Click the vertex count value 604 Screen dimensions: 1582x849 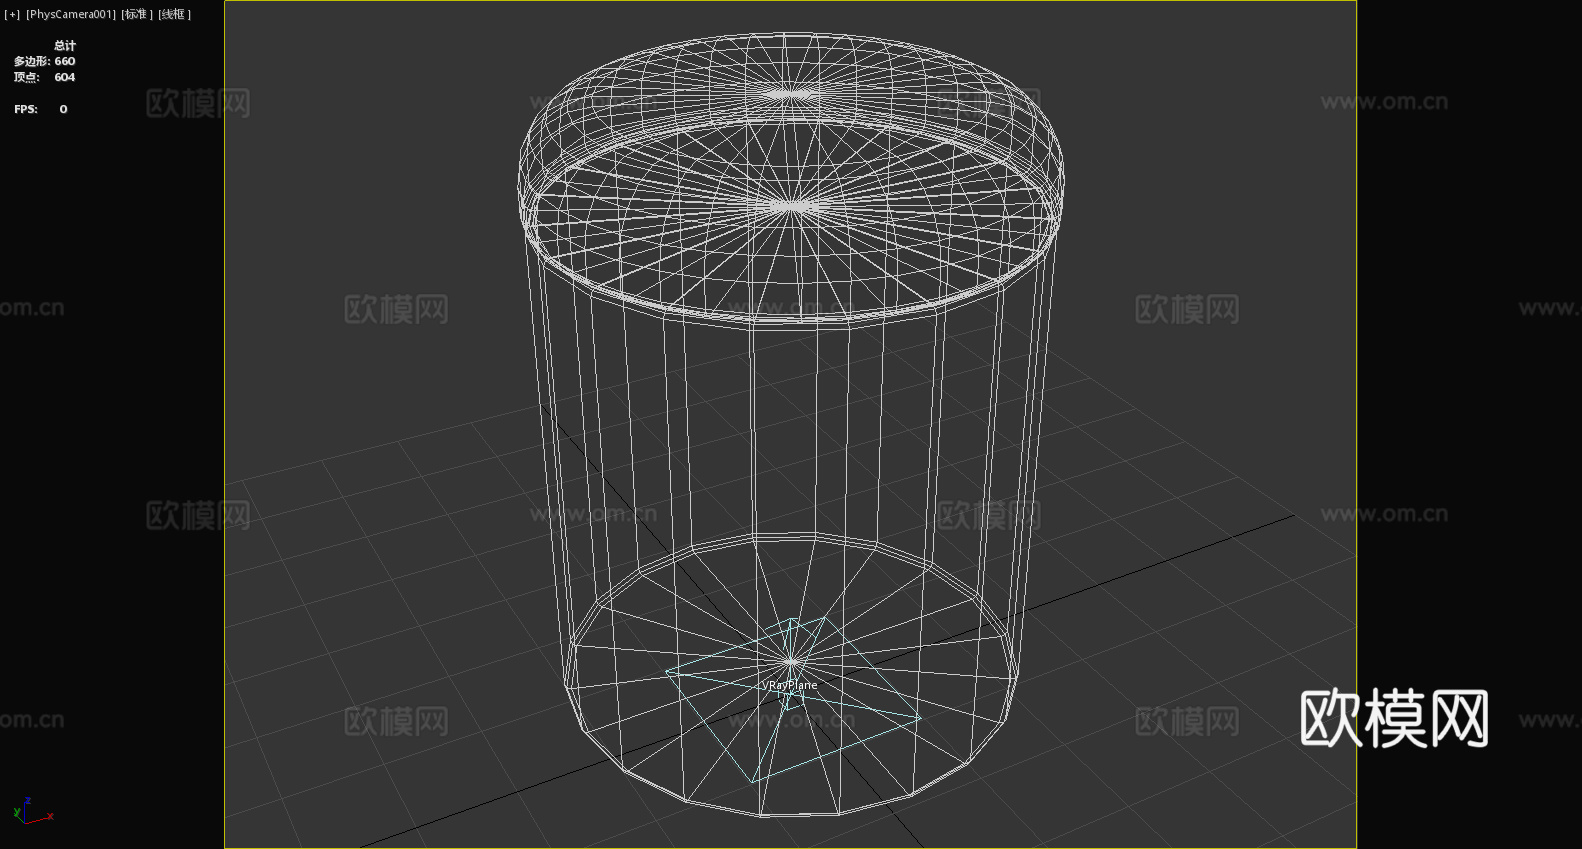pos(65,77)
